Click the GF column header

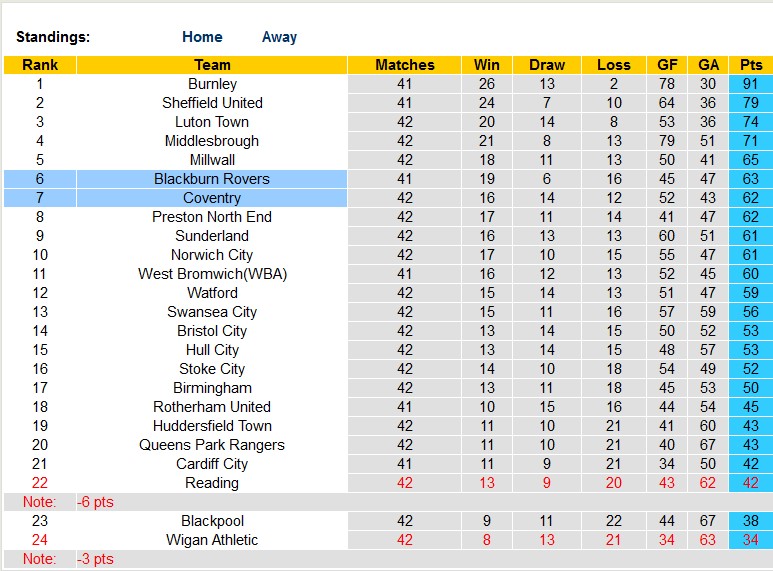click(x=667, y=65)
